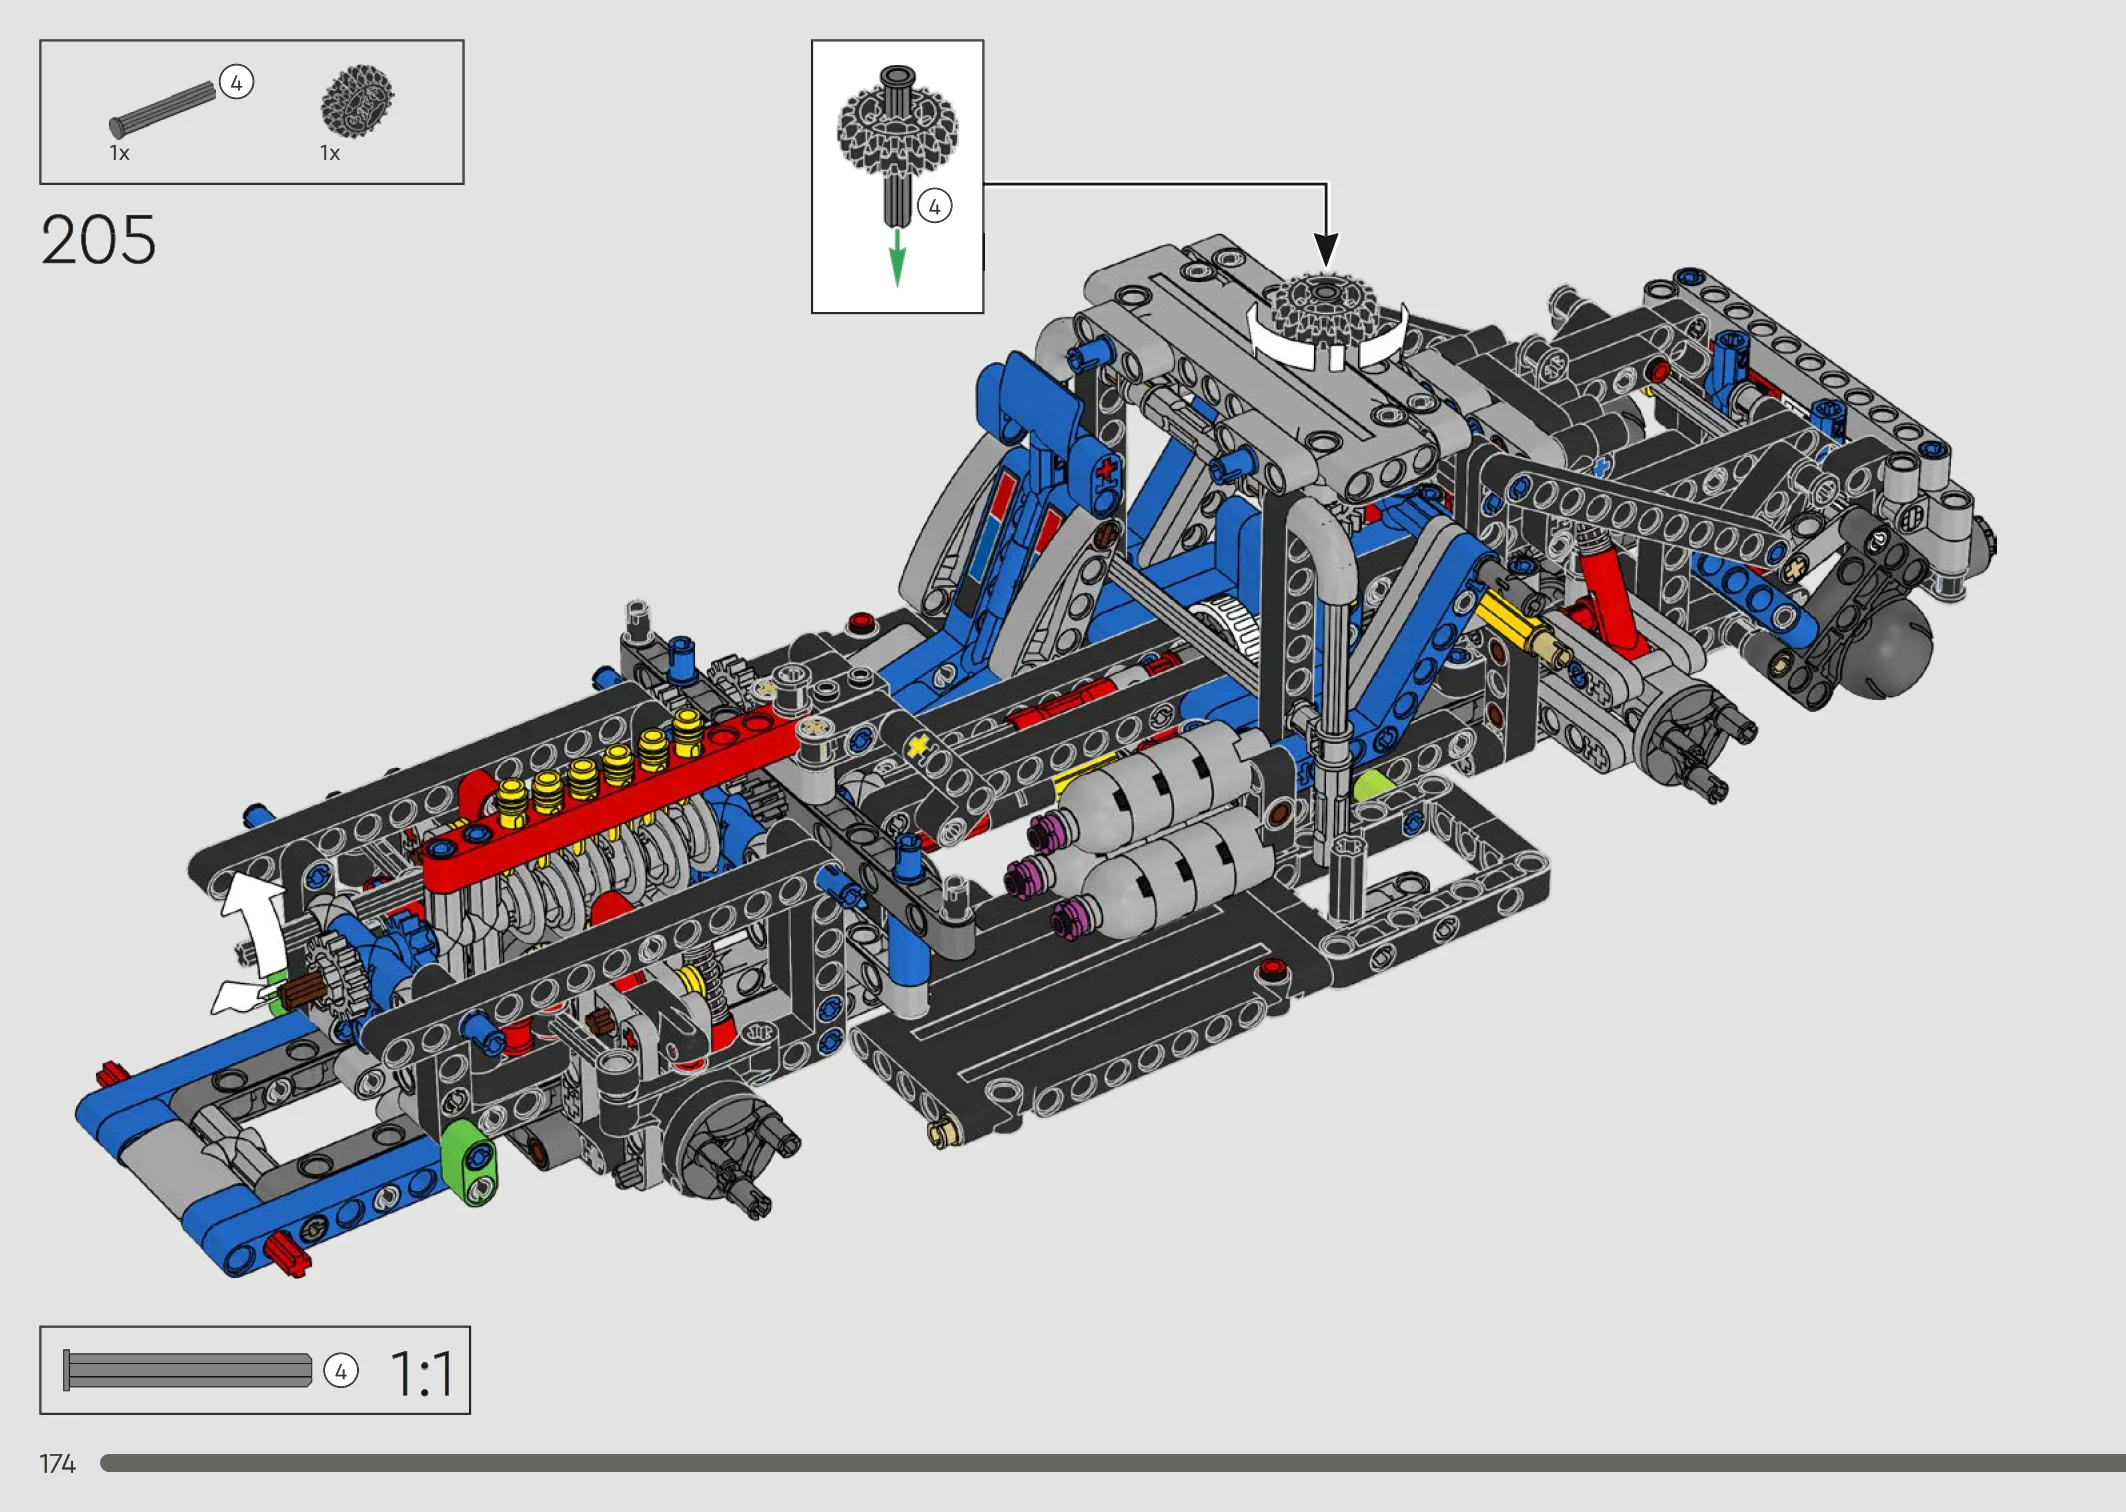Click the row of yellow engine pistons

coord(600,766)
